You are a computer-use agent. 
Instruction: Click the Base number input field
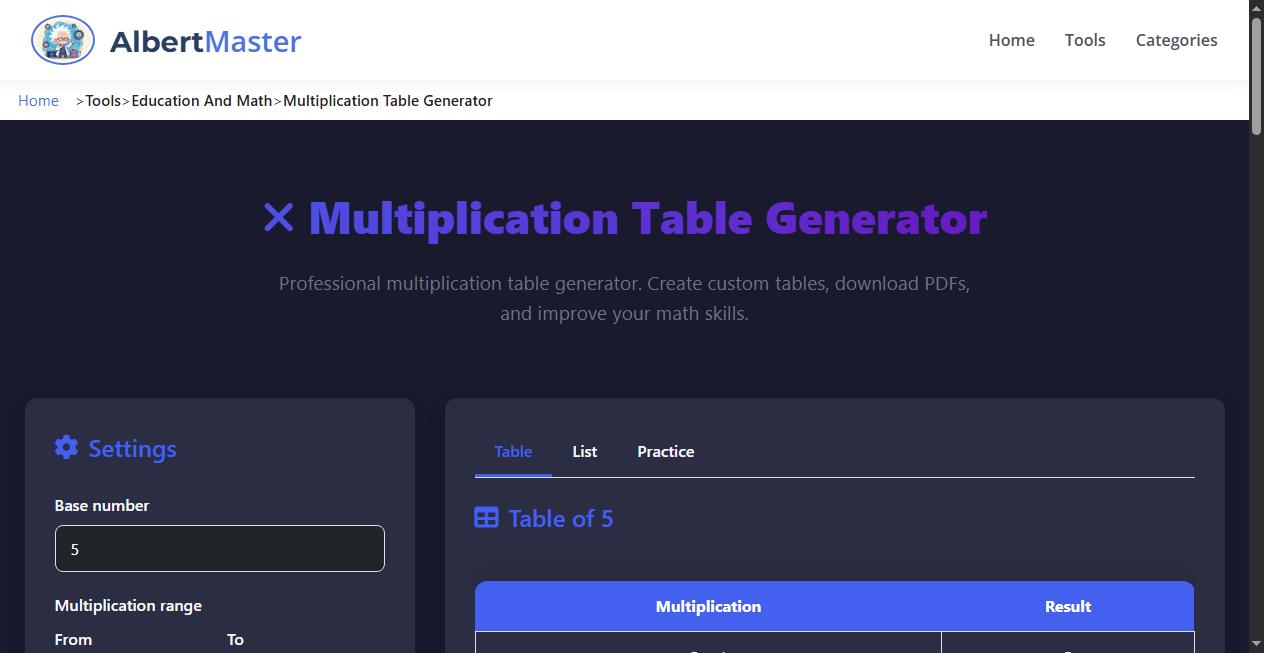pos(220,548)
